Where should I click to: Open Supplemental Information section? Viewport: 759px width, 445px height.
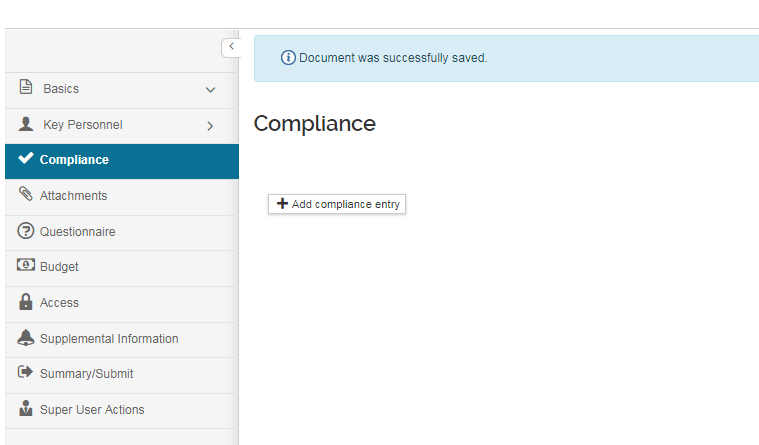122,340
